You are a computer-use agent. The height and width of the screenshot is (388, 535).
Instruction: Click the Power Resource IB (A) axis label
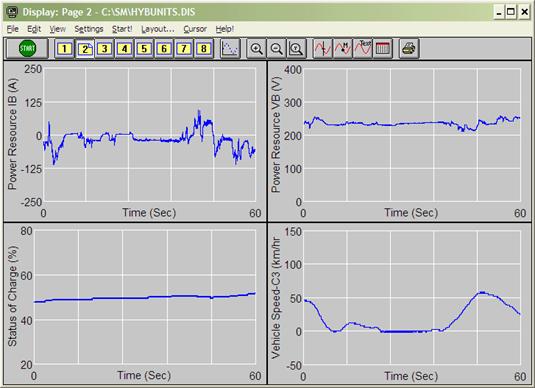(x=12, y=134)
